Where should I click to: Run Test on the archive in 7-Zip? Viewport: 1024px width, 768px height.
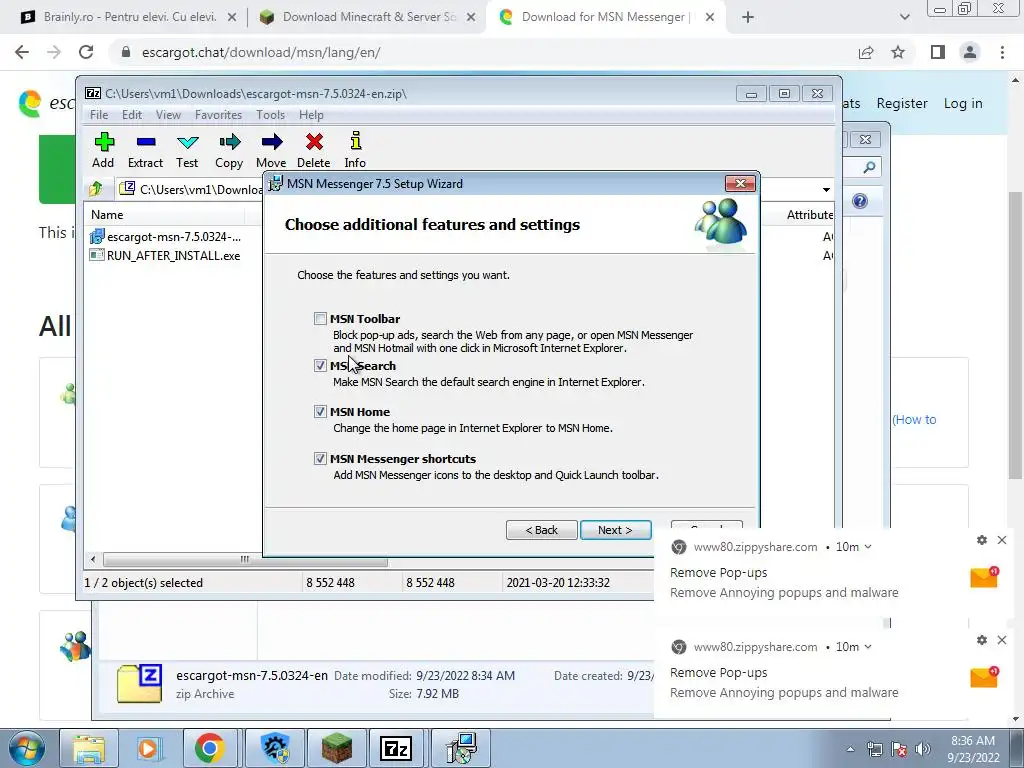click(x=187, y=150)
